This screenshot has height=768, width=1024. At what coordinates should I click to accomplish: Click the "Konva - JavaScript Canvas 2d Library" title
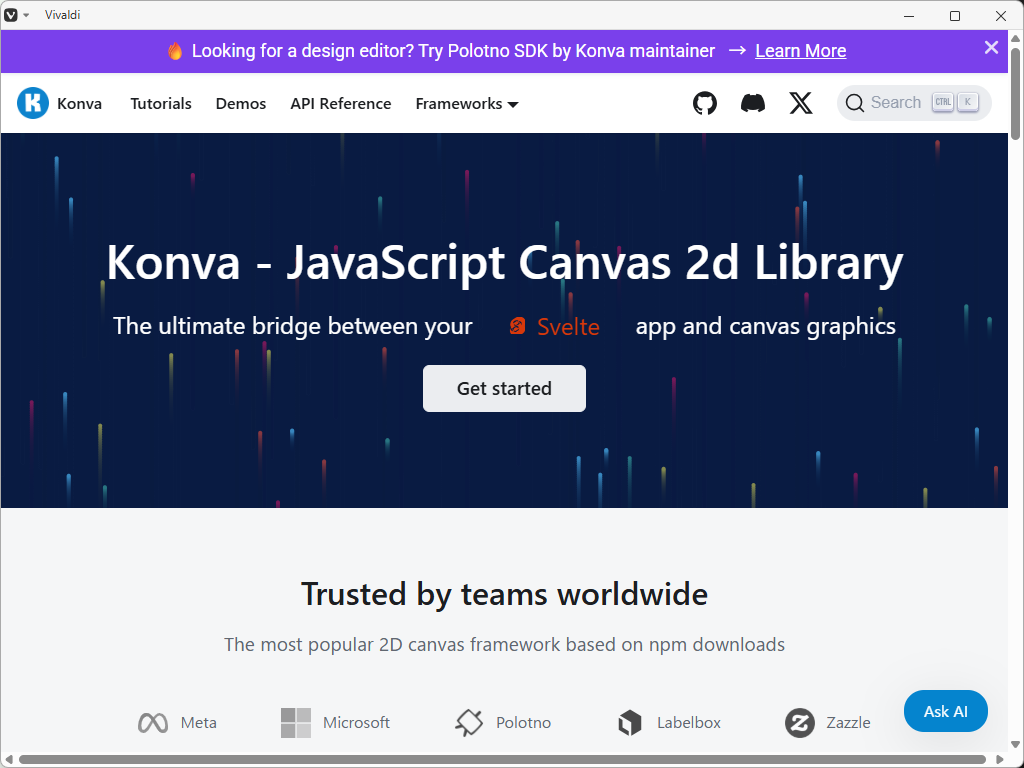[505, 263]
